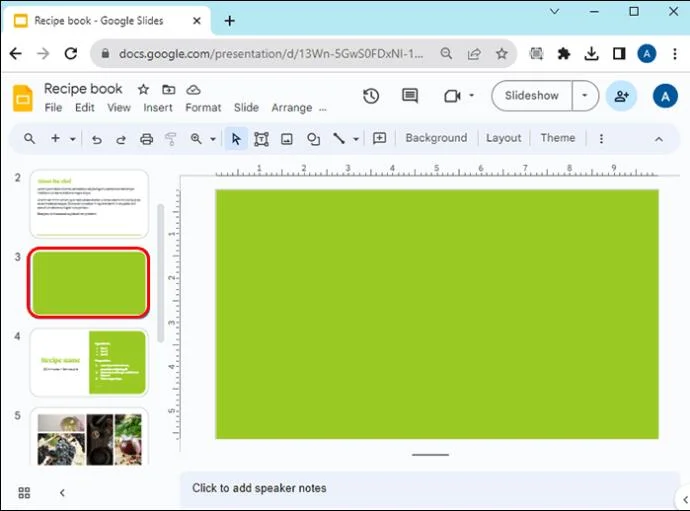
Task: Show hidden menus via ellipsis
Action: point(323,109)
